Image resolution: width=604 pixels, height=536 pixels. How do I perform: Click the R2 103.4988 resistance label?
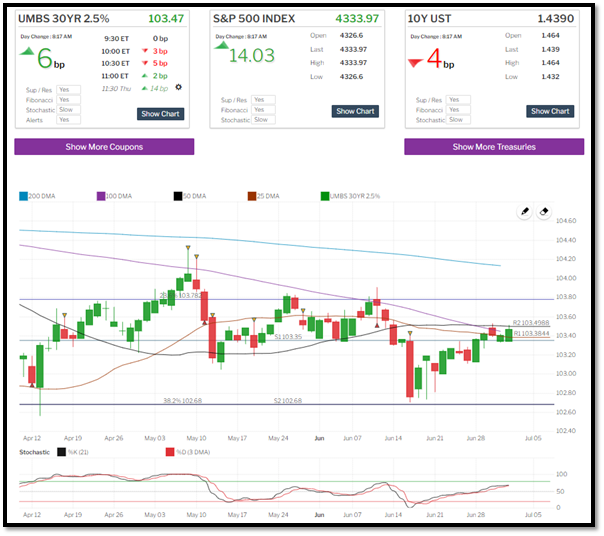(x=531, y=323)
